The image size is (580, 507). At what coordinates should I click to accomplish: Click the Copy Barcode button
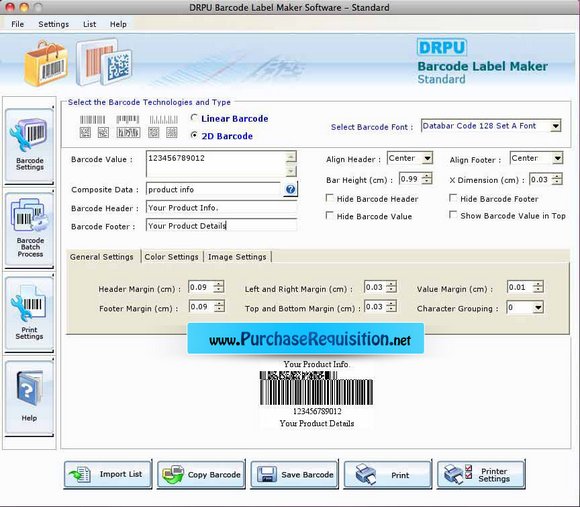click(201, 474)
